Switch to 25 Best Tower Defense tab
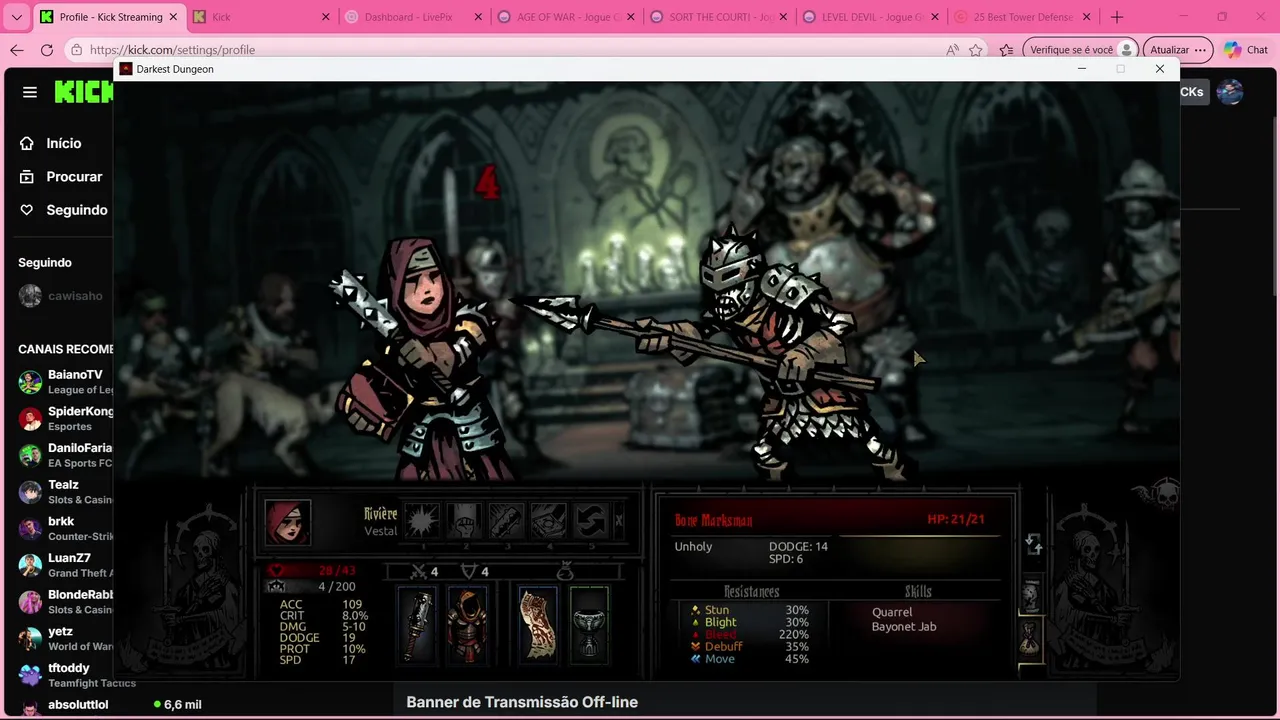Image resolution: width=1280 pixels, height=720 pixels. click(1022, 17)
